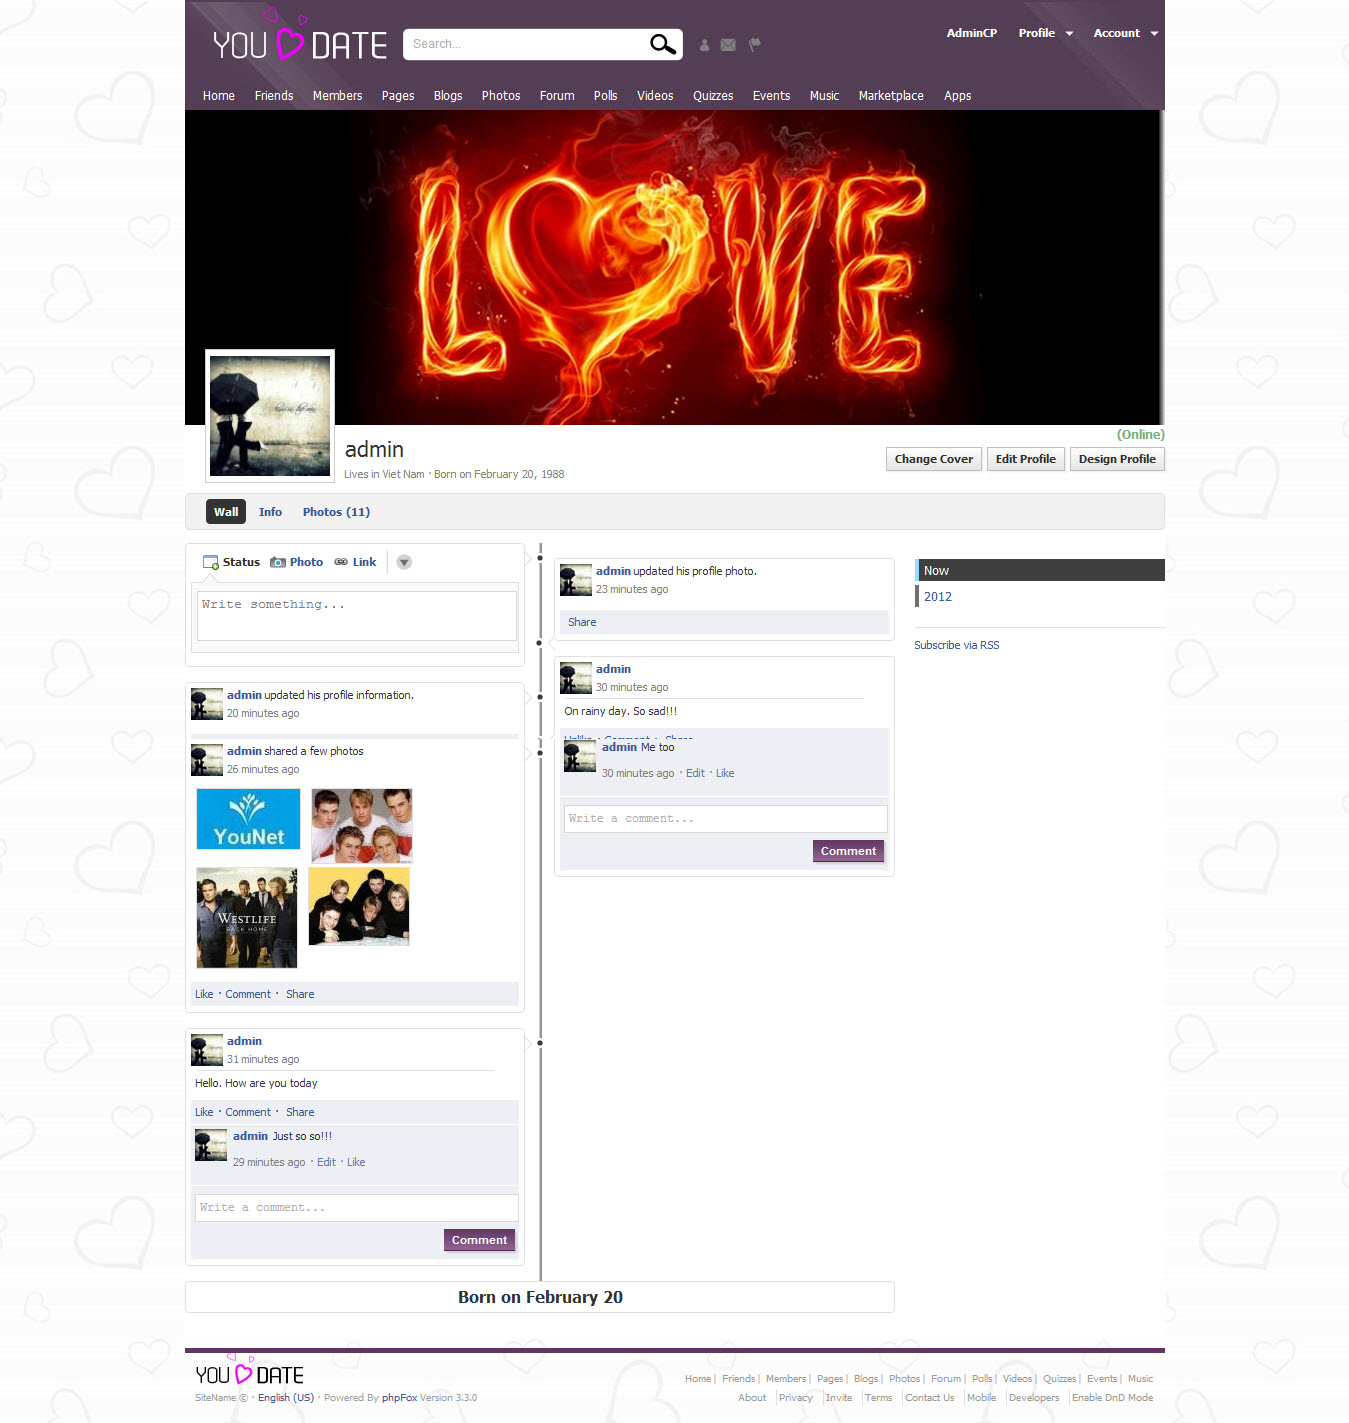Edit the 'Just so so!!!' comment
Viewport: 1349px width, 1423px height.
326,1162
